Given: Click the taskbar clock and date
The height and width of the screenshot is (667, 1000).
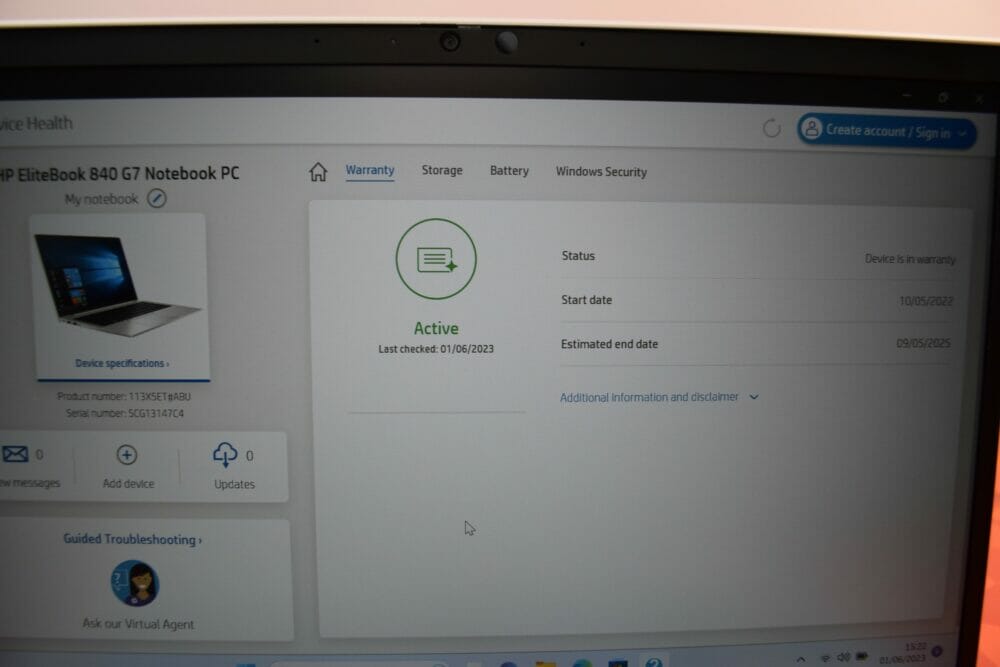Looking at the screenshot, I should [x=902, y=653].
